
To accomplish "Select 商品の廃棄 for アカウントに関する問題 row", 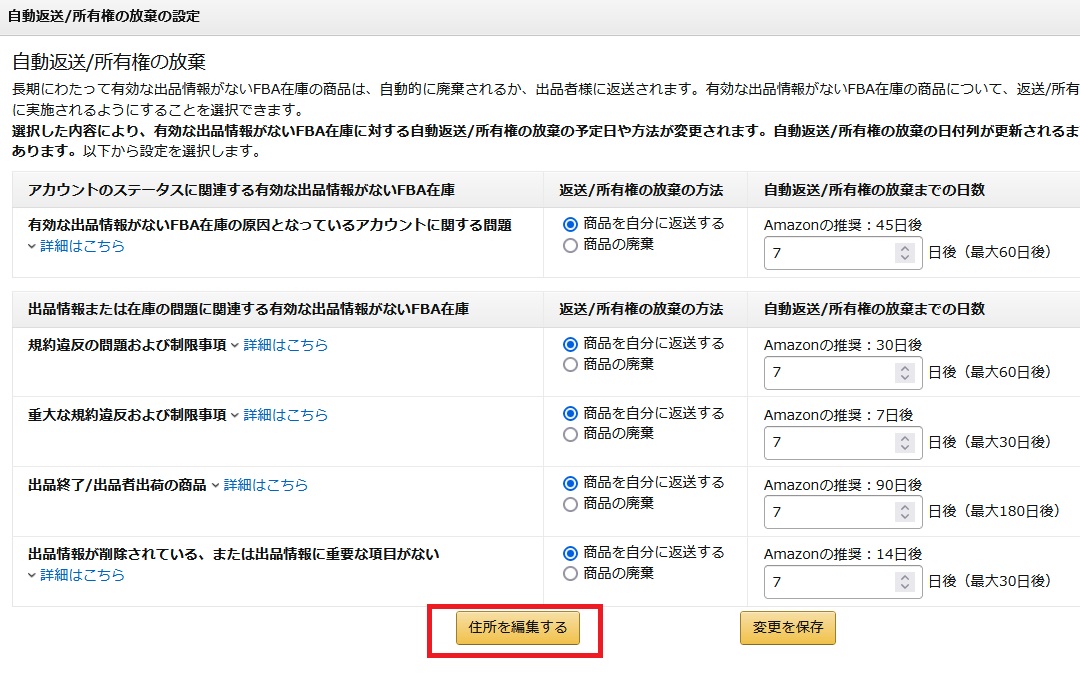I will 570,245.
